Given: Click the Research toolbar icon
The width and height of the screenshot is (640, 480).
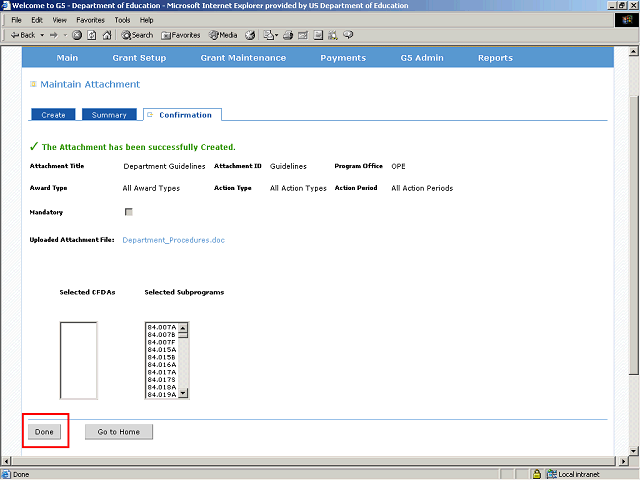Looking at the screenshot, I should pyautogui.click(x=333, y=35).
